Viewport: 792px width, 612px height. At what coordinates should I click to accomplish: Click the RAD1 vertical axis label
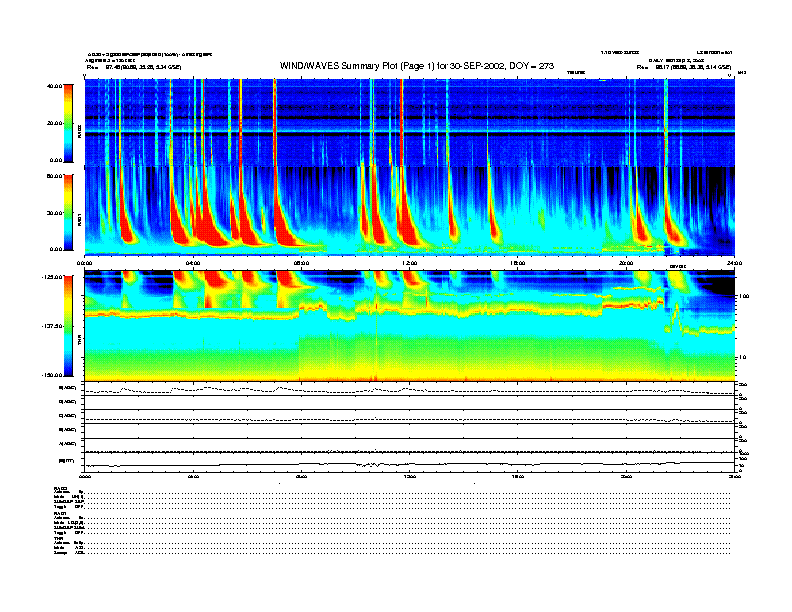pos(79,219)
